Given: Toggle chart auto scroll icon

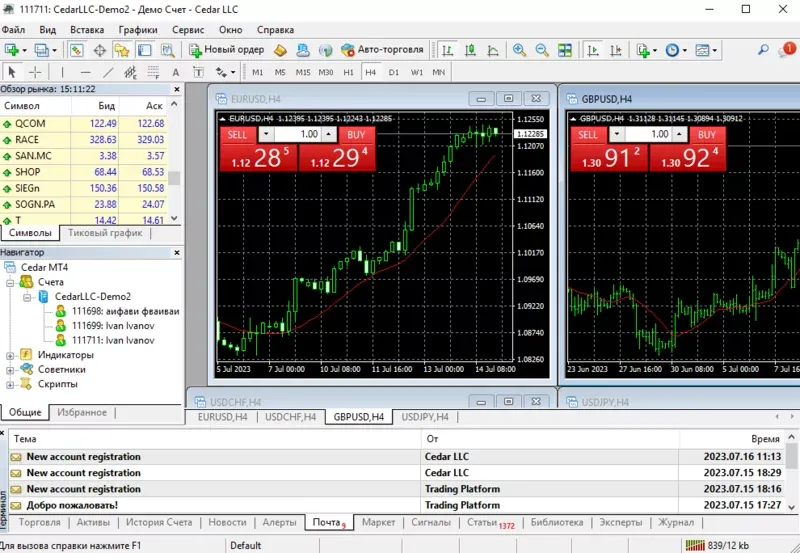Looking at the screenshot, I should tap(593, 50).
